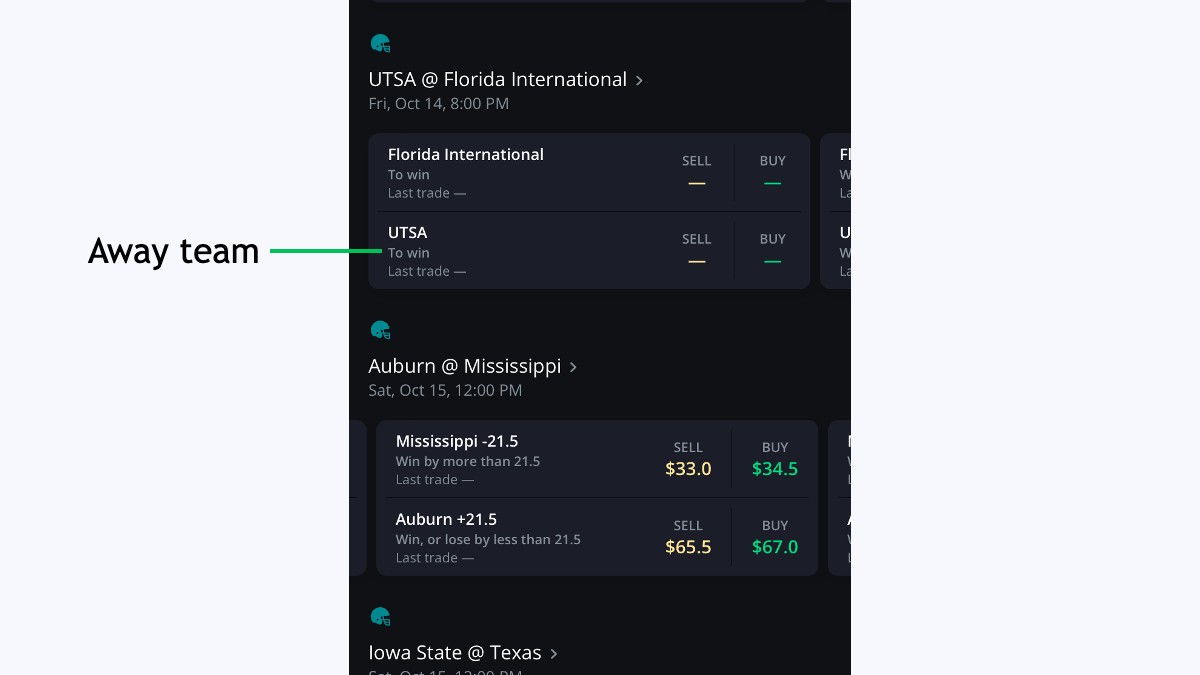Expand Iowa State @ Texas chevron
1200x675 pixels.
[x=554, y=654]
